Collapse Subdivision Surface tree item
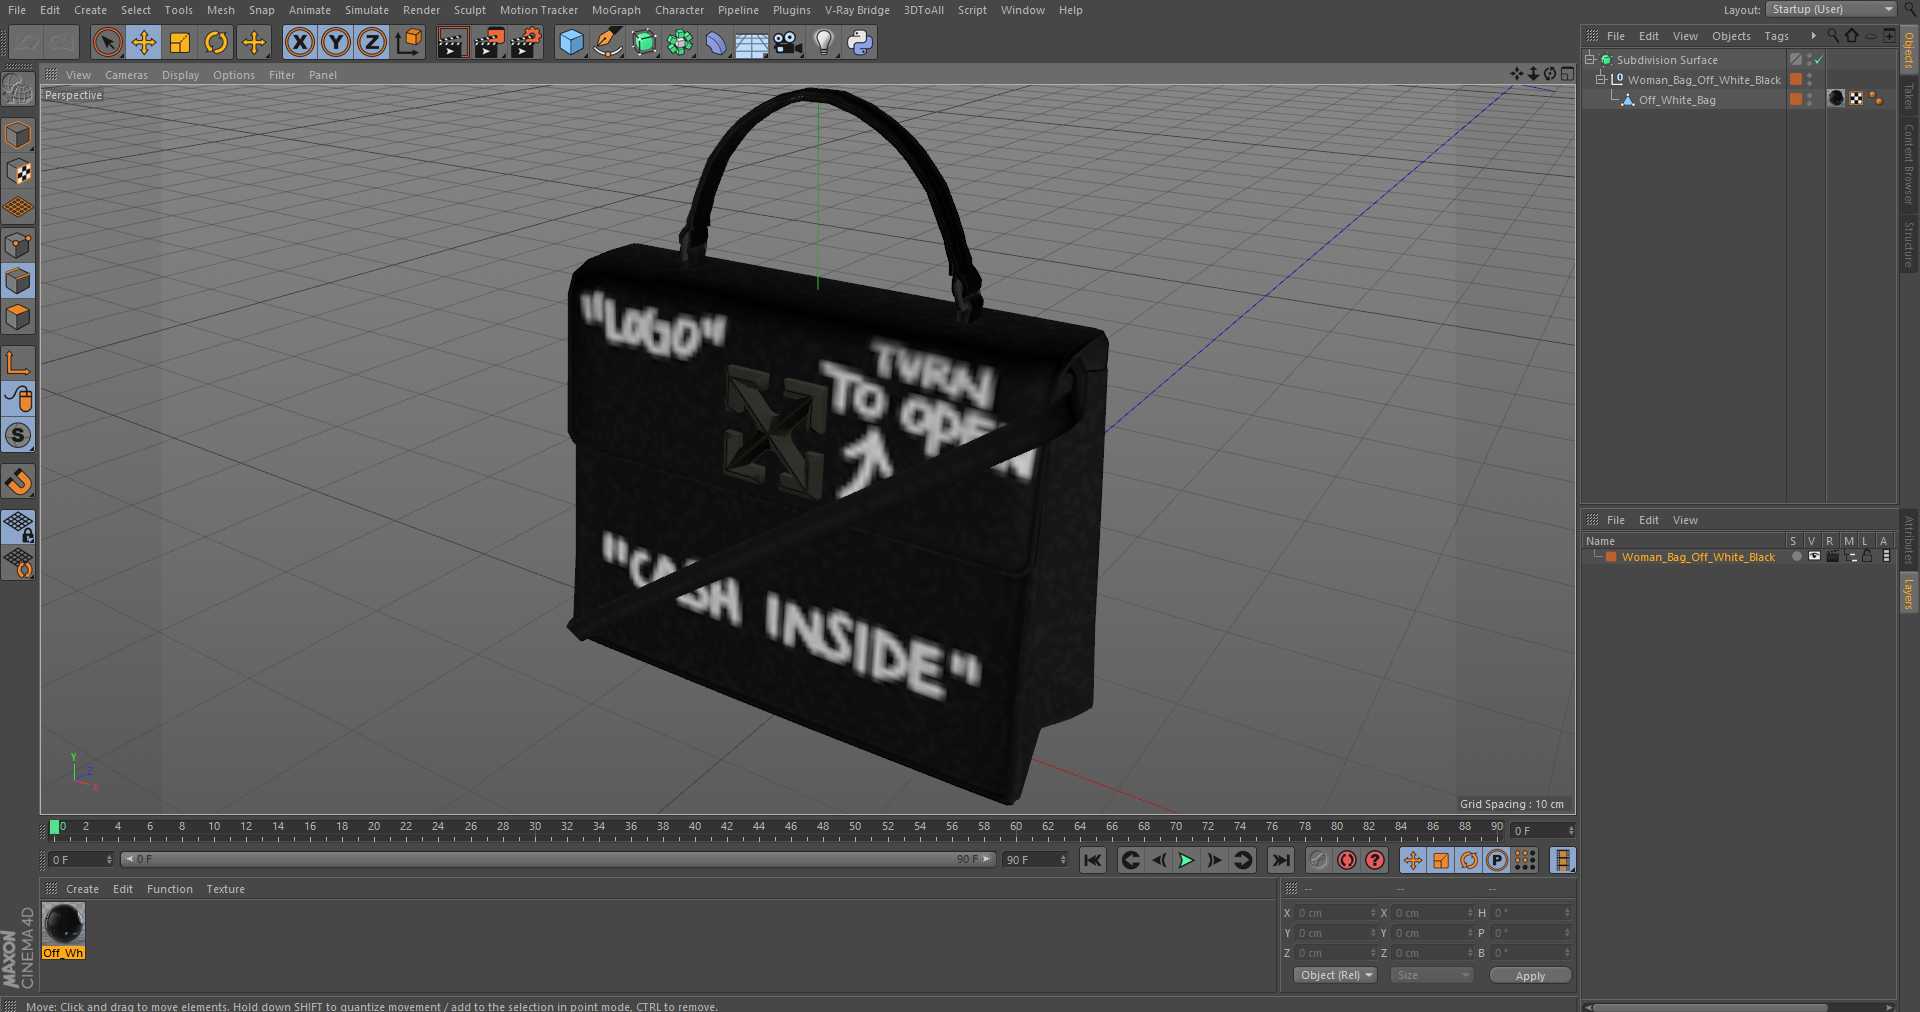The width and height of the screenshot is (1920, 1012). pos(1590,60)
